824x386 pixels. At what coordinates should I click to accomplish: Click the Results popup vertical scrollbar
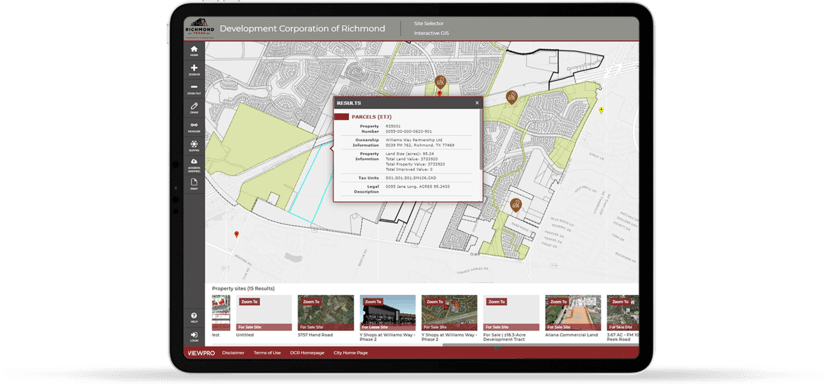click(481, 139)
